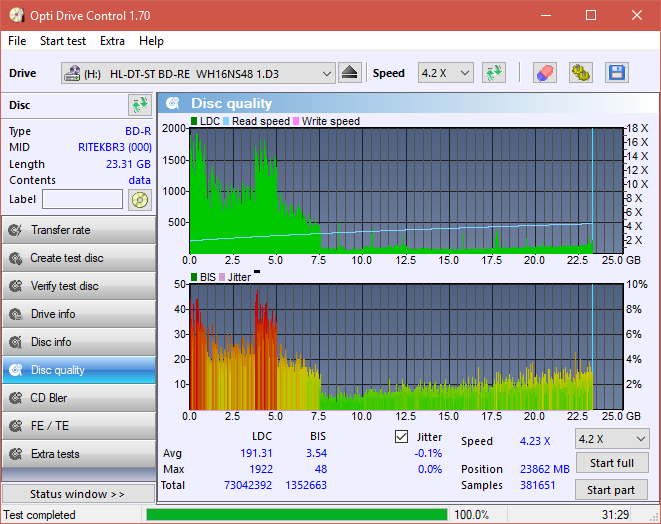The width and height of the screenshot is (661, 524).
Task: Click the eject disc tray icon
Action: tap(349, 73)
